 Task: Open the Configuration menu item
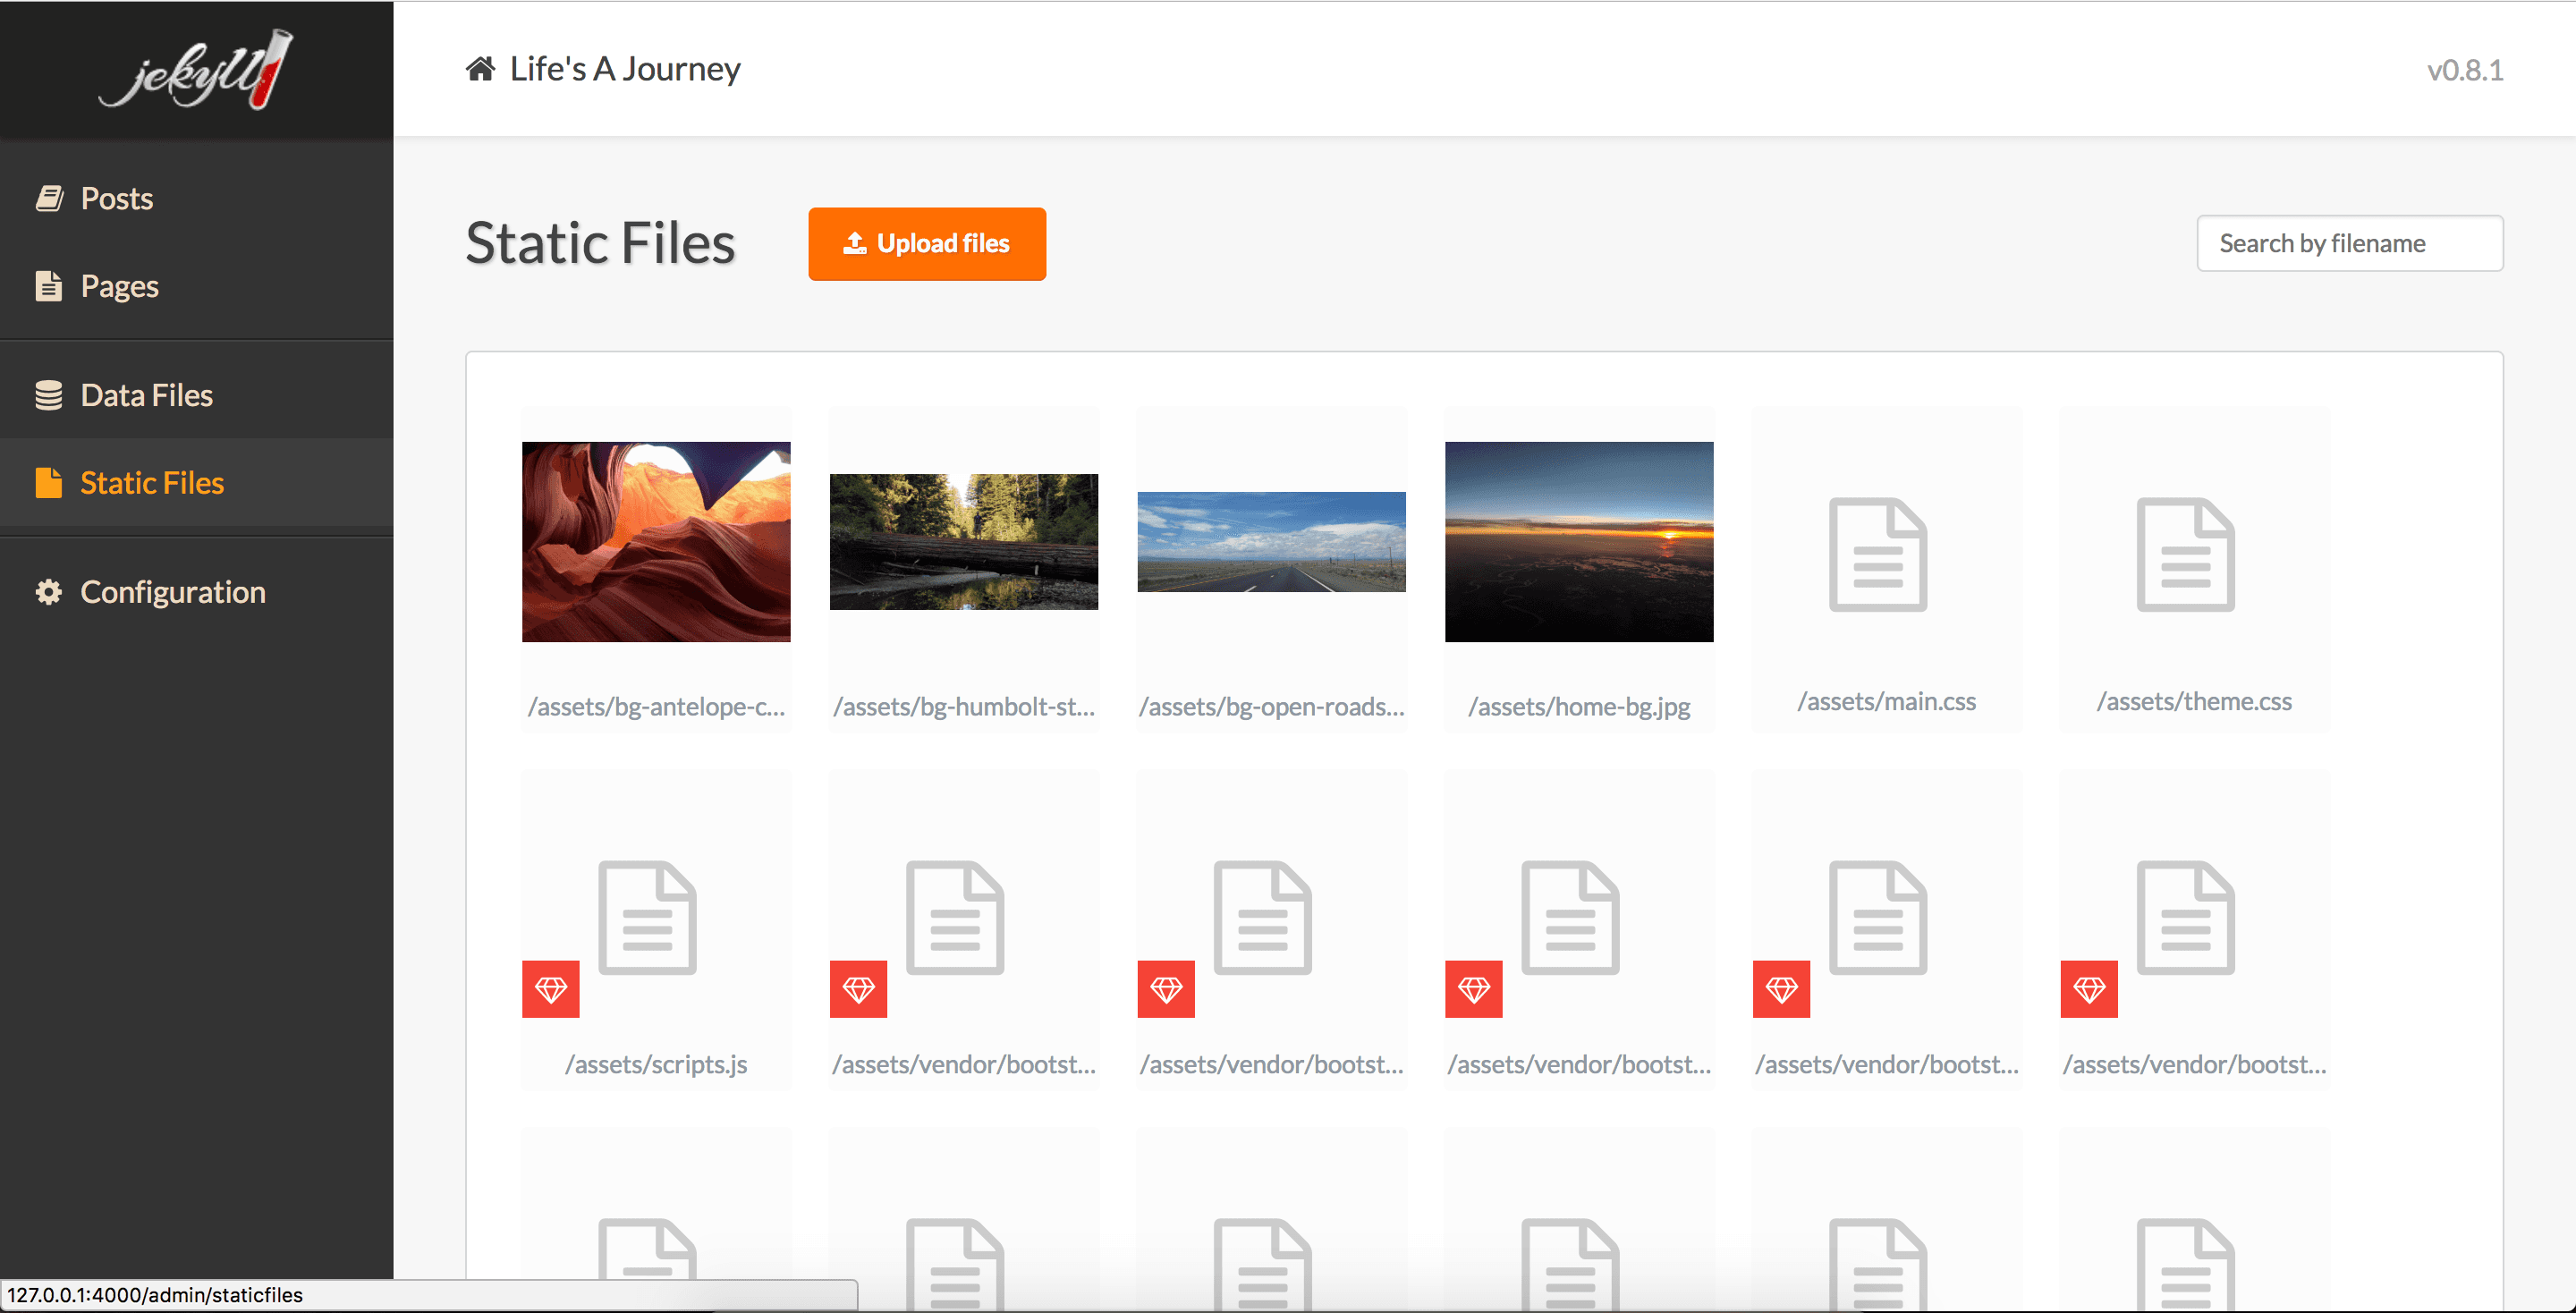click(172, 592)
